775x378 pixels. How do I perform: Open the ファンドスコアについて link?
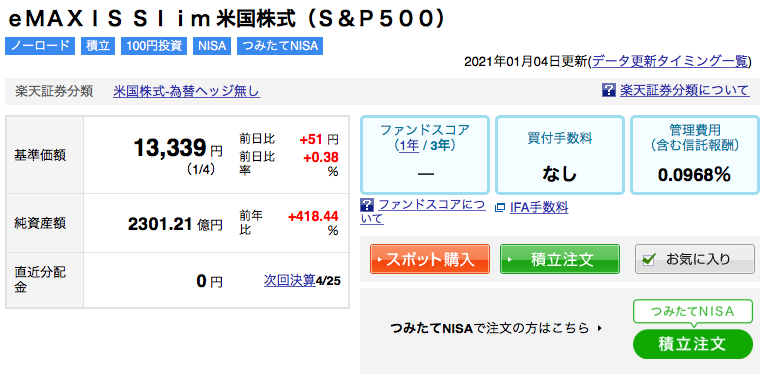423,211
